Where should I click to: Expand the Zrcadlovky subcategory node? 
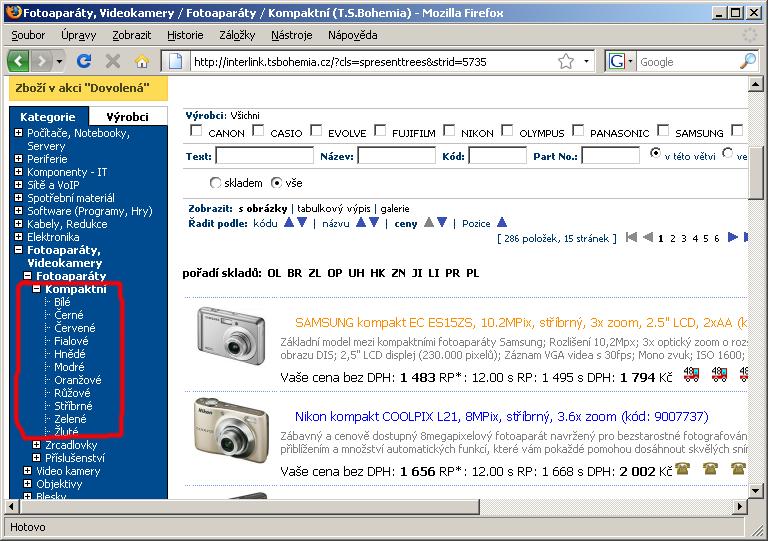click(36, 445)
